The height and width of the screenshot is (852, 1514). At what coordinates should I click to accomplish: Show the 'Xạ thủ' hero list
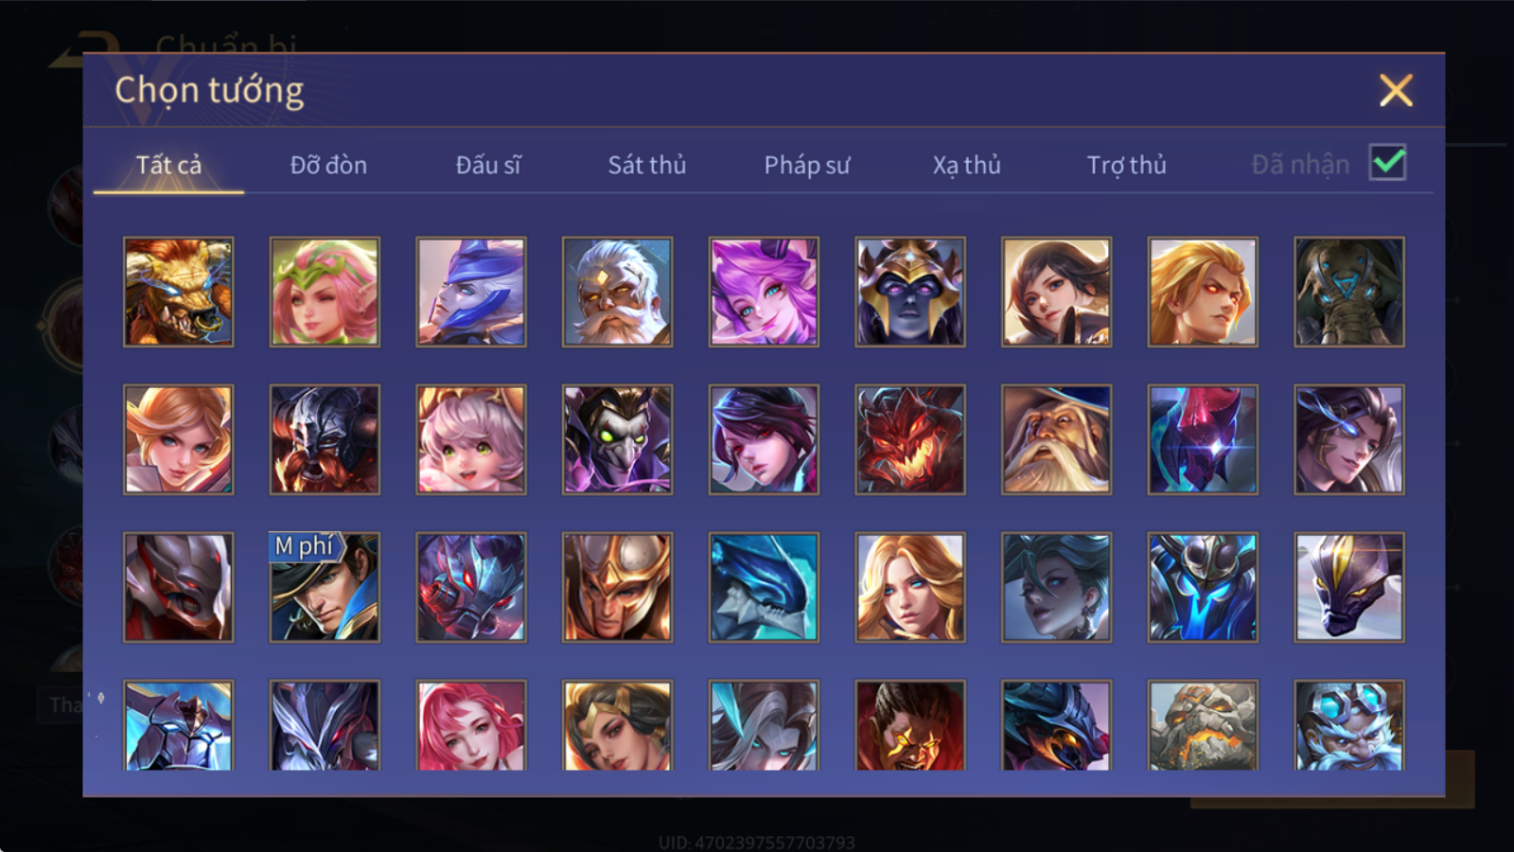pyautogui.click(x=966, y=165)
